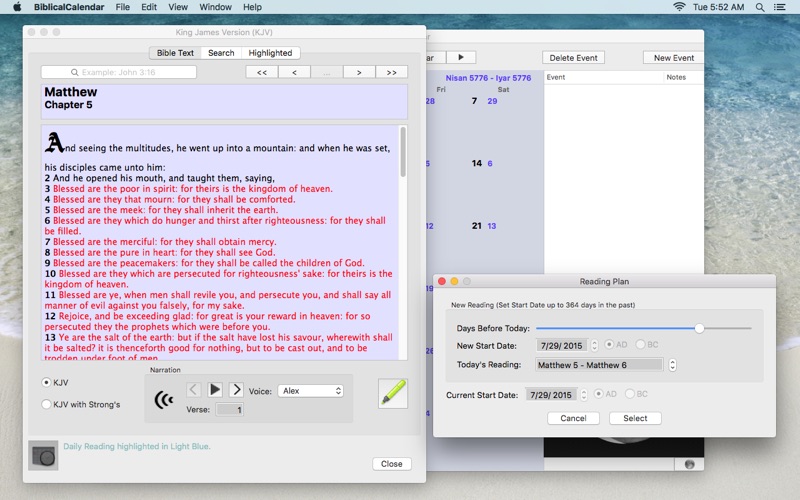Click the Bible text vertical scrollbar
The image size is (800, 500).
(x=403, y=153)
